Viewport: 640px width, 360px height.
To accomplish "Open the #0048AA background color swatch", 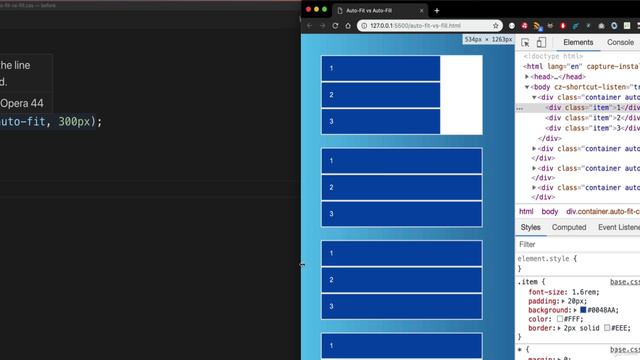I will pyautogui.click(x=583, y=310).
